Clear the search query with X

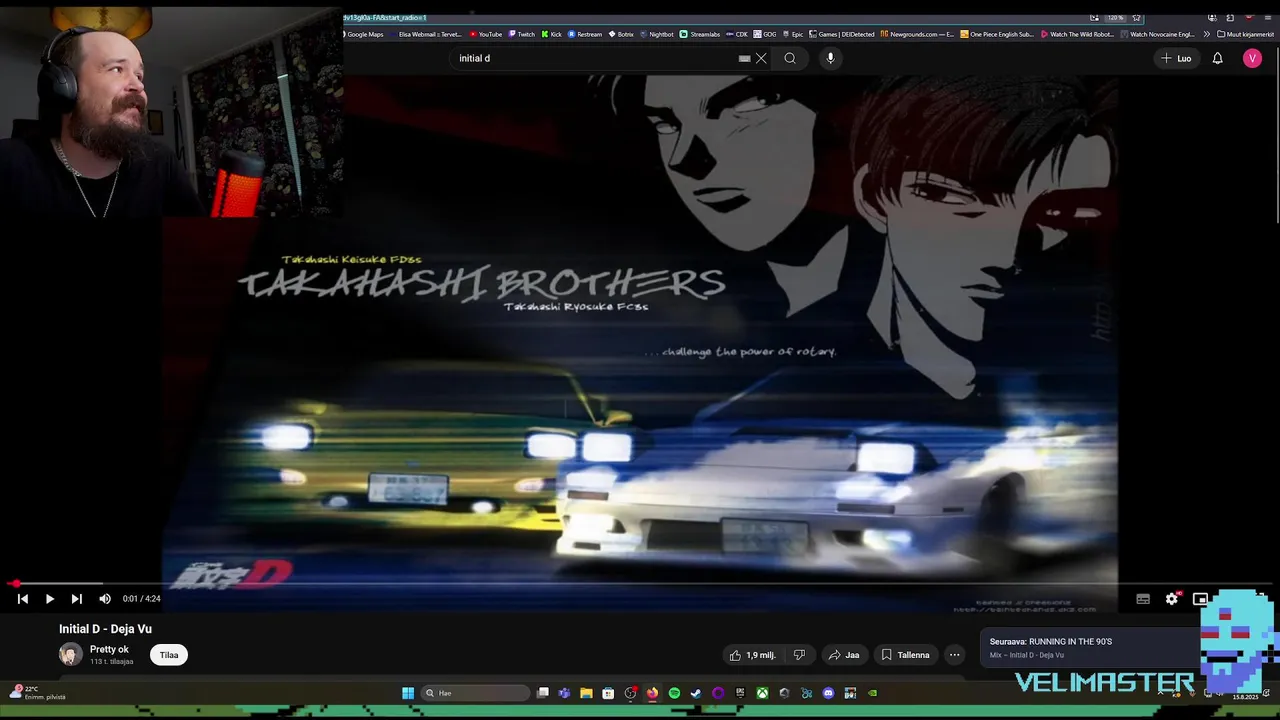click(x=761, y=58)
